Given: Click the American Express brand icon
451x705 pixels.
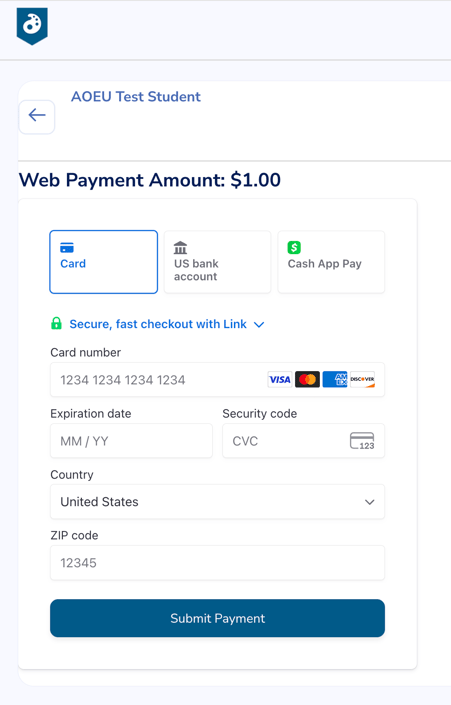Looking at the screenshot, I should [x=335, y=379].
